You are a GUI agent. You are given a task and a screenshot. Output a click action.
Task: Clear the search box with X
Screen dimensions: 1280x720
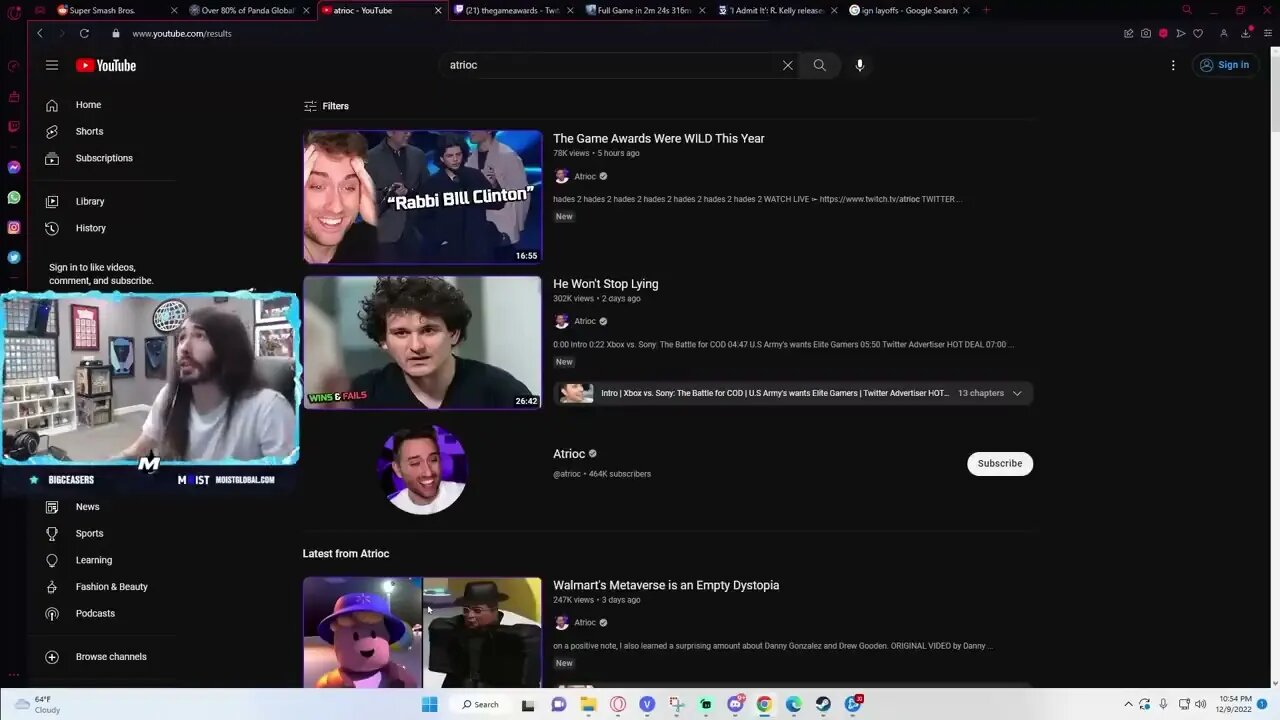[x=787, y=65]
